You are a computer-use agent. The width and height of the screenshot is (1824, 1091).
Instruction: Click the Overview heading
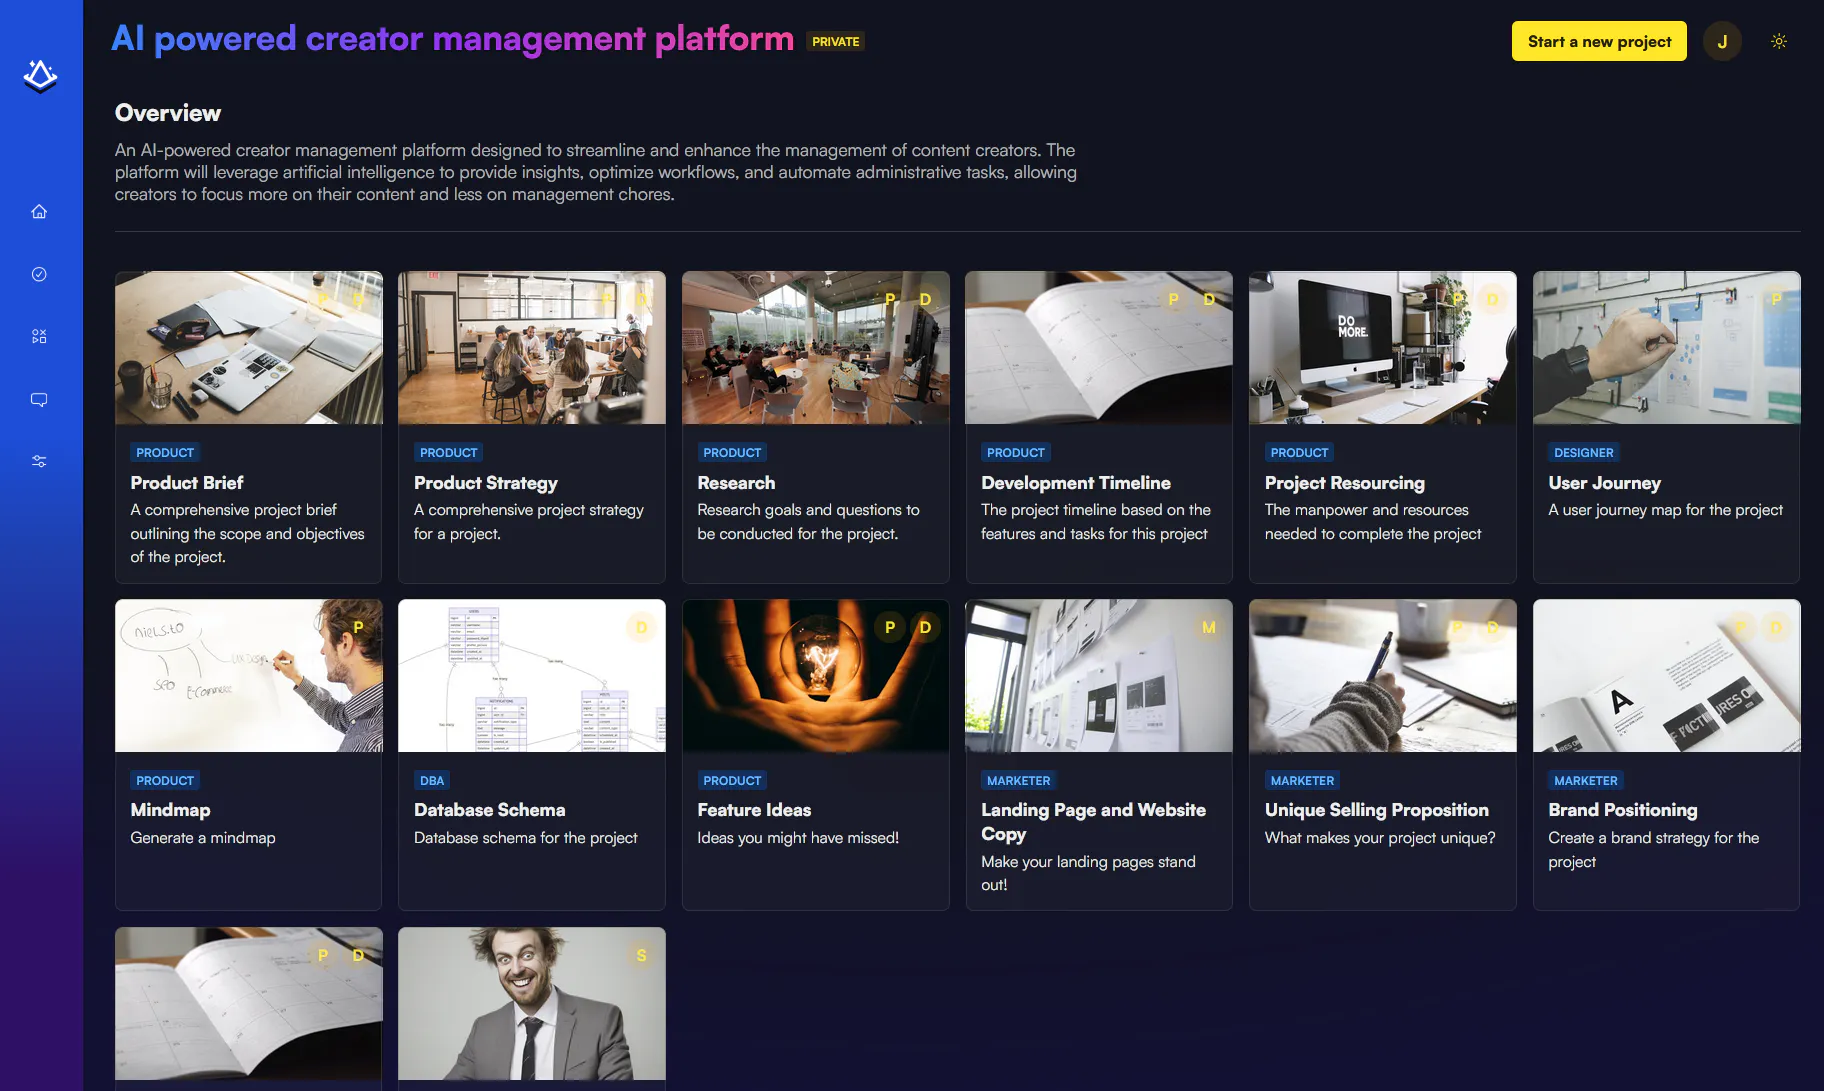[x=168, y=113]
